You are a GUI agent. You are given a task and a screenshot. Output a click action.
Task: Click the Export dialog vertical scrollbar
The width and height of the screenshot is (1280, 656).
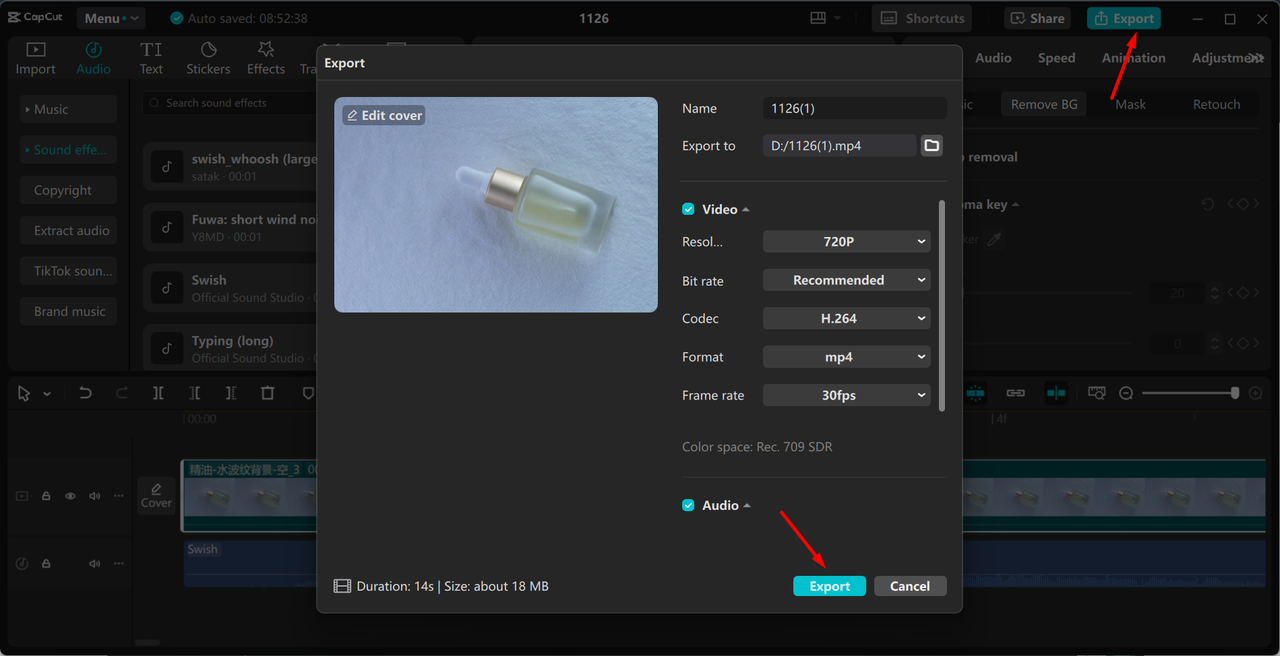941,305
